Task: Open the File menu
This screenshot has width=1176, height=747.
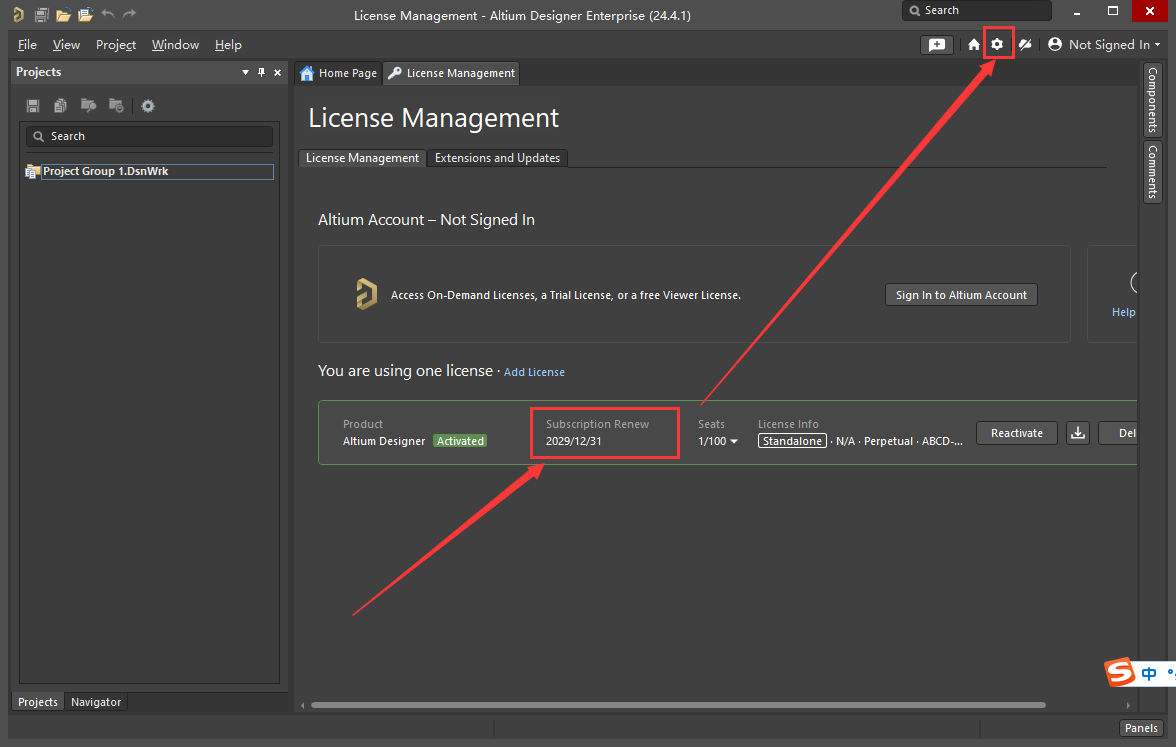Action: [27, 45]
